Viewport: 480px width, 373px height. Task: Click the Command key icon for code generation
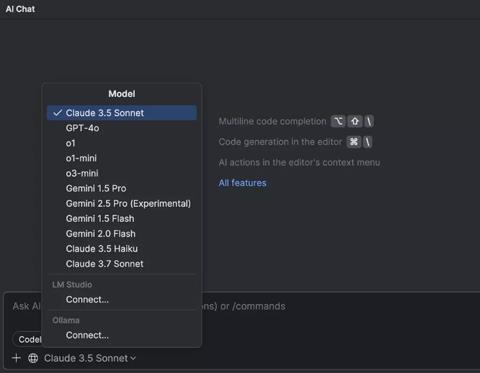click(x=354, y=142)
